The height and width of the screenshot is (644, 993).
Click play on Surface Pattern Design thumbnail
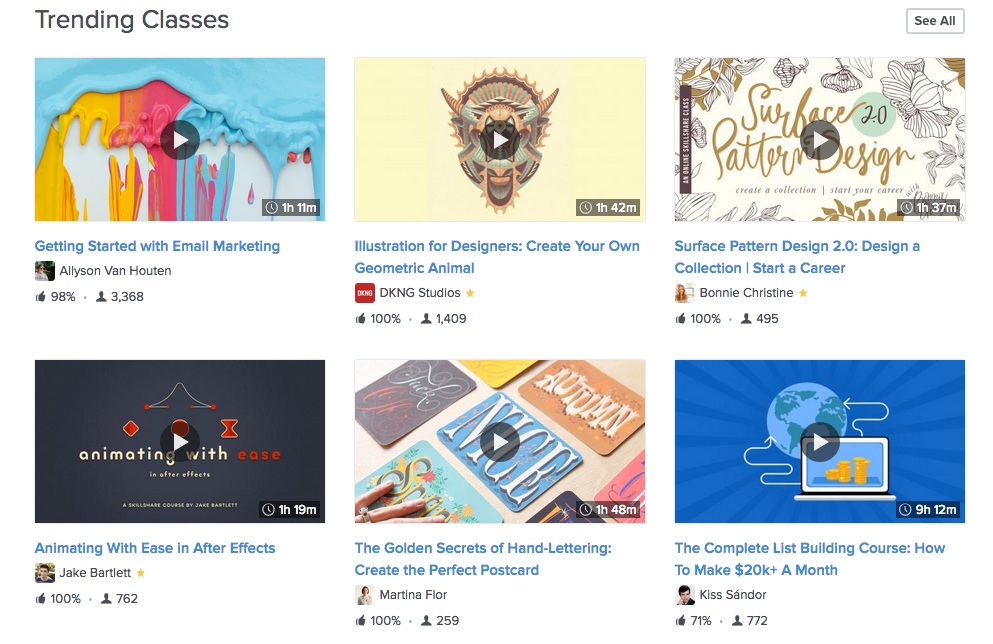(x=819, y=140)
